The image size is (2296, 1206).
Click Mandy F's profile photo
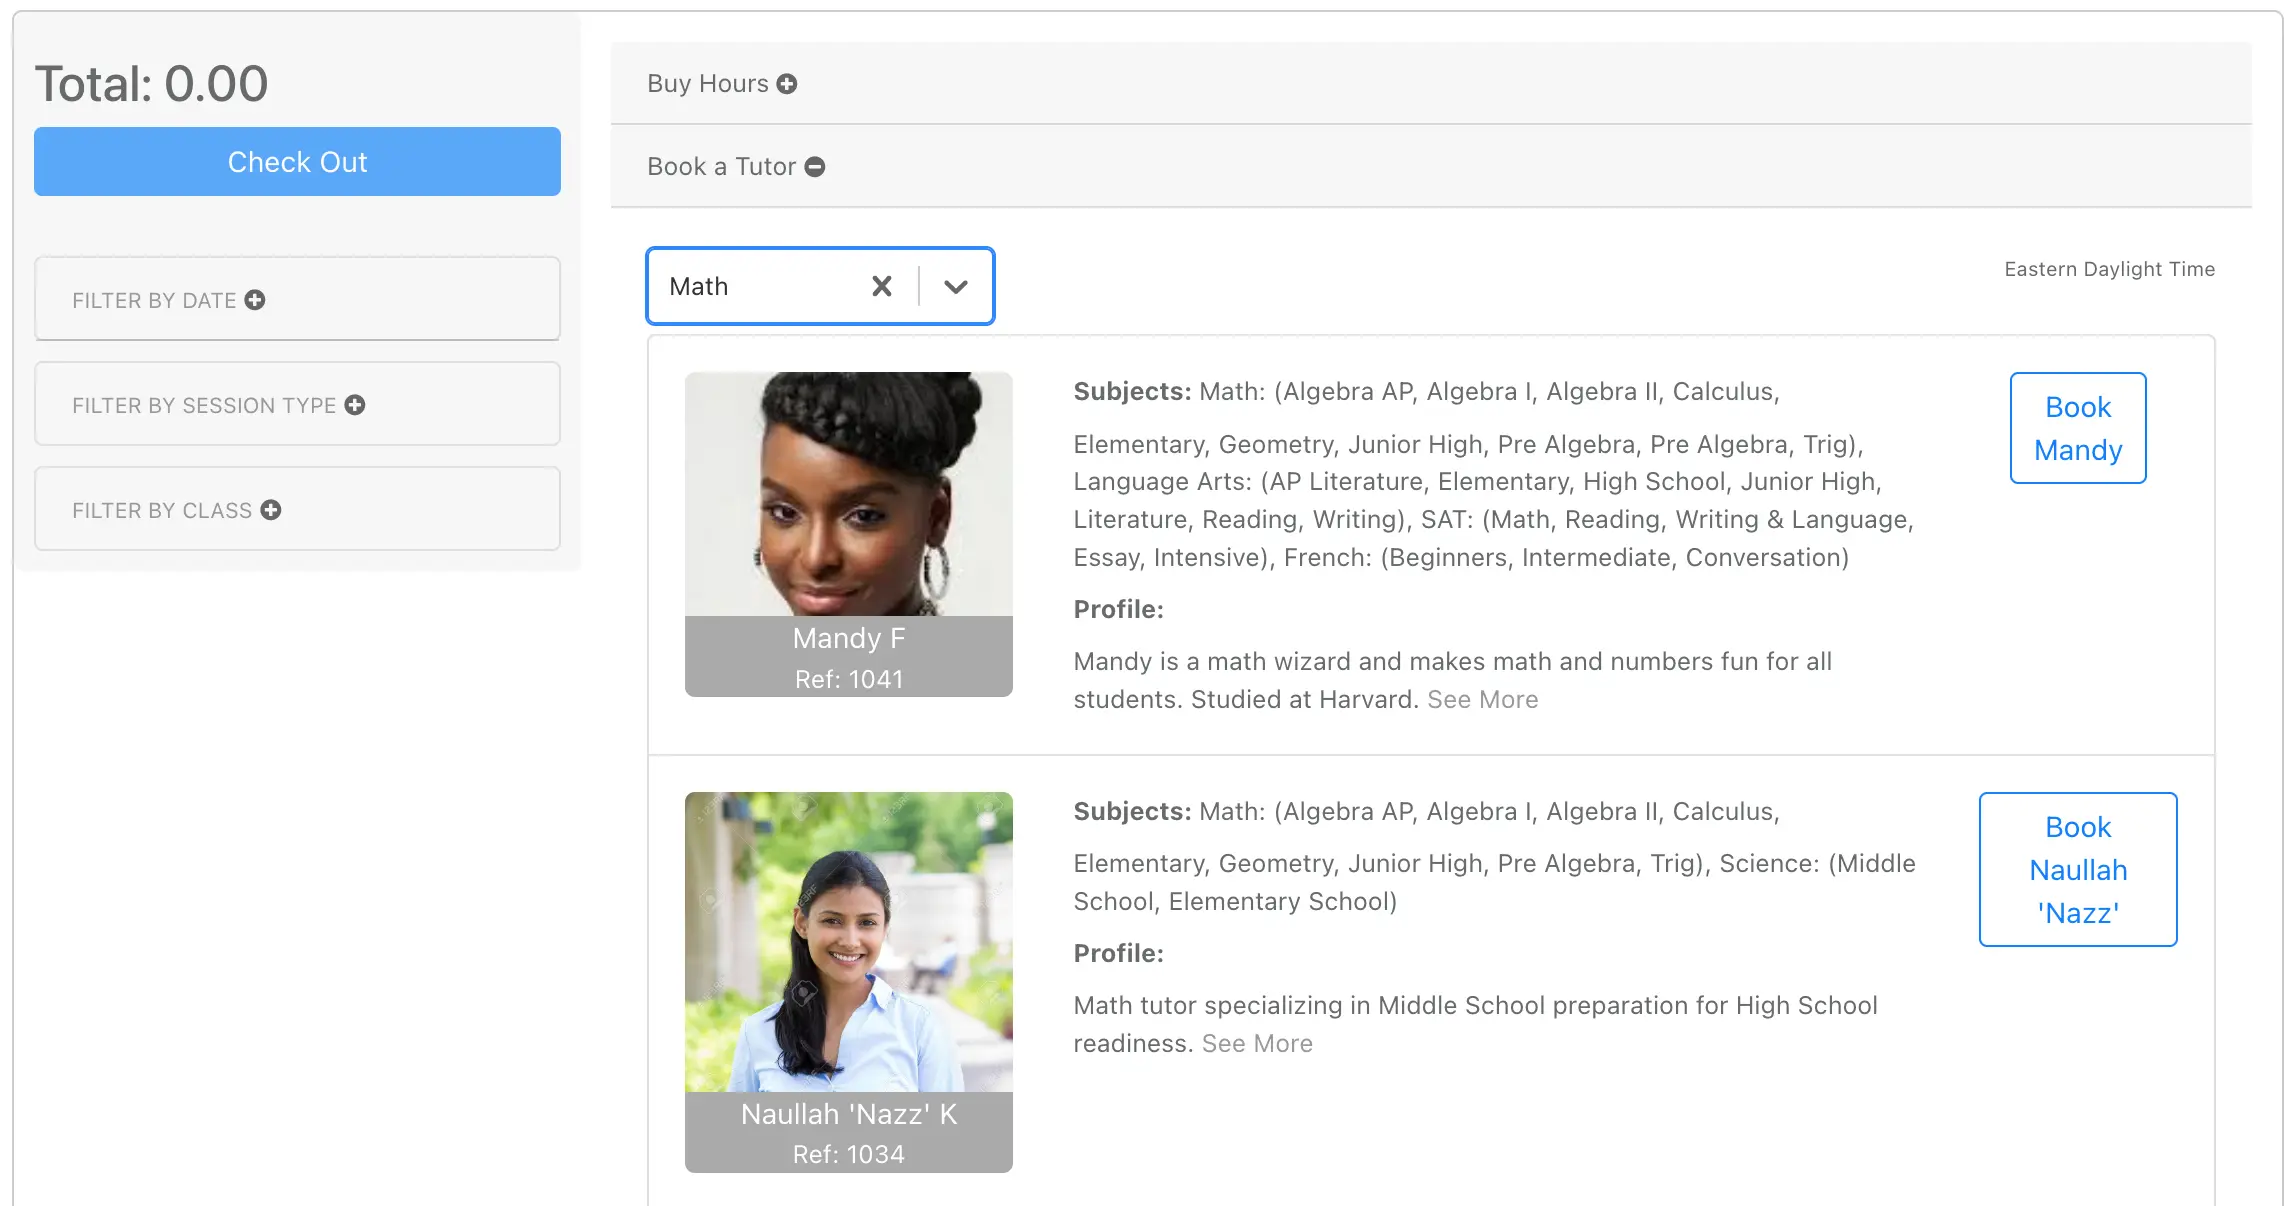click(x=849, y=494)
